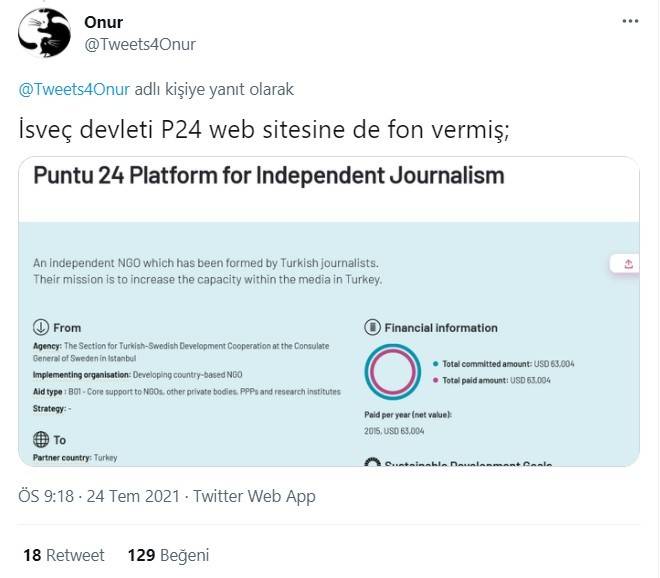This screenshot has width=660, height=578.
Task: Click the donut chart in Financial information
Action: [x=390, y=372]
